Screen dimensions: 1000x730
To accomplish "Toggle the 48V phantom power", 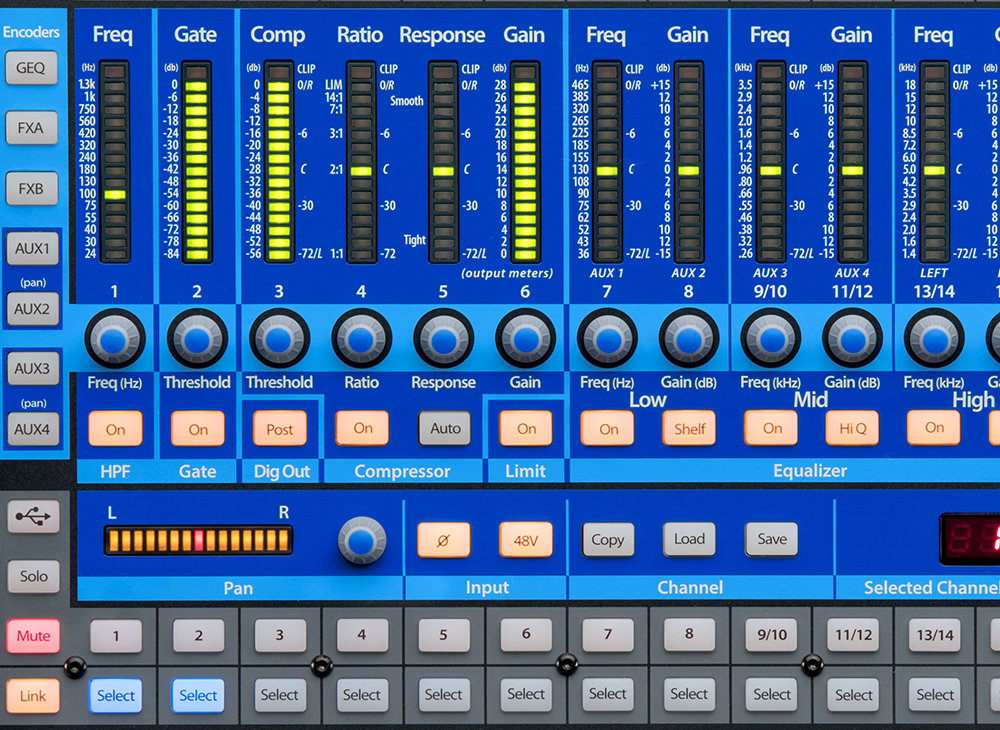I will coord(524,539).
